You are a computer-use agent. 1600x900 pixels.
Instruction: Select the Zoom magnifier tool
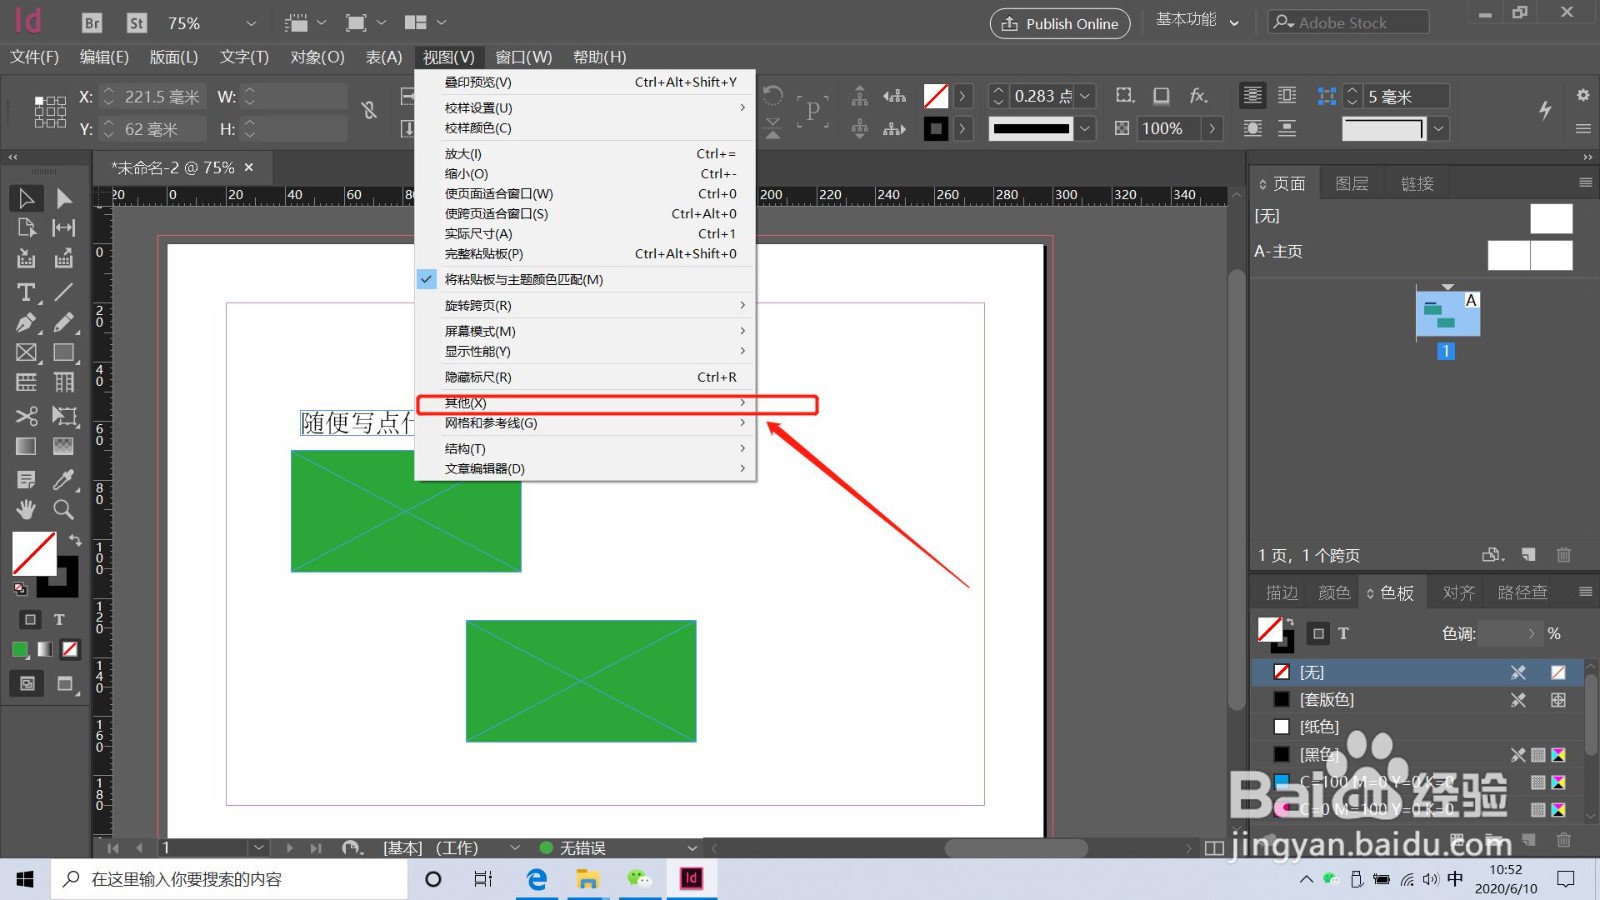[64, 509]
